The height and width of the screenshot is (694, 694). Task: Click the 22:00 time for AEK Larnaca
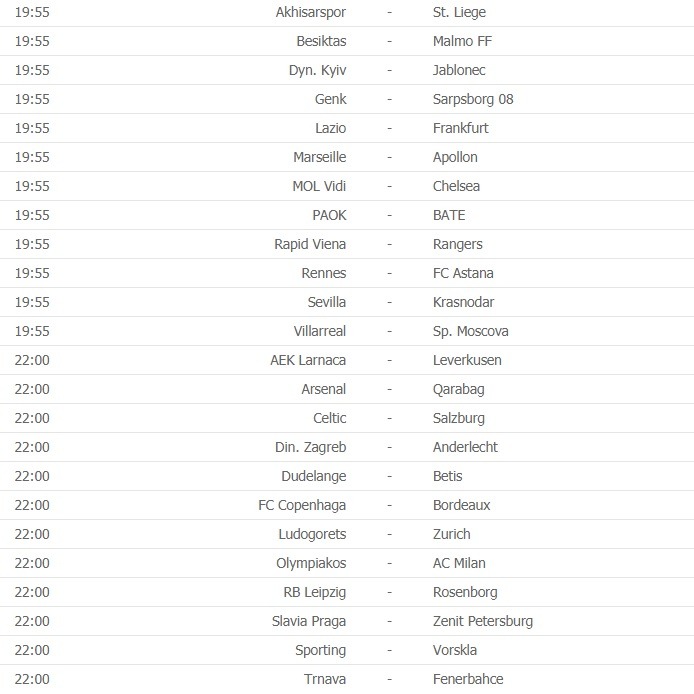click(32, 360)
